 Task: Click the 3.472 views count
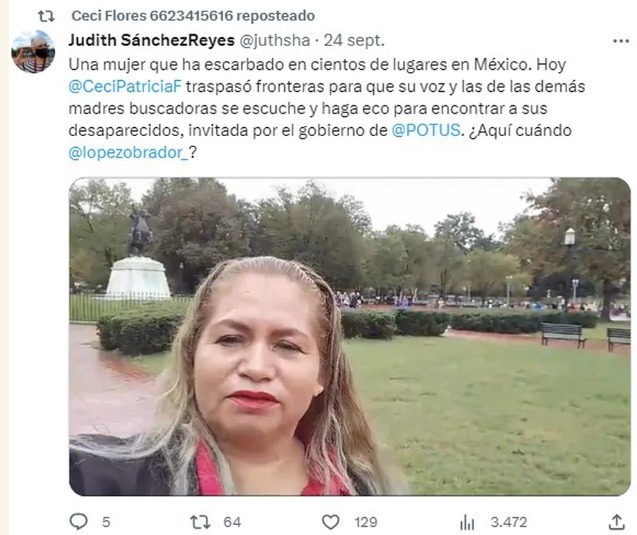(x=509, y=522)
